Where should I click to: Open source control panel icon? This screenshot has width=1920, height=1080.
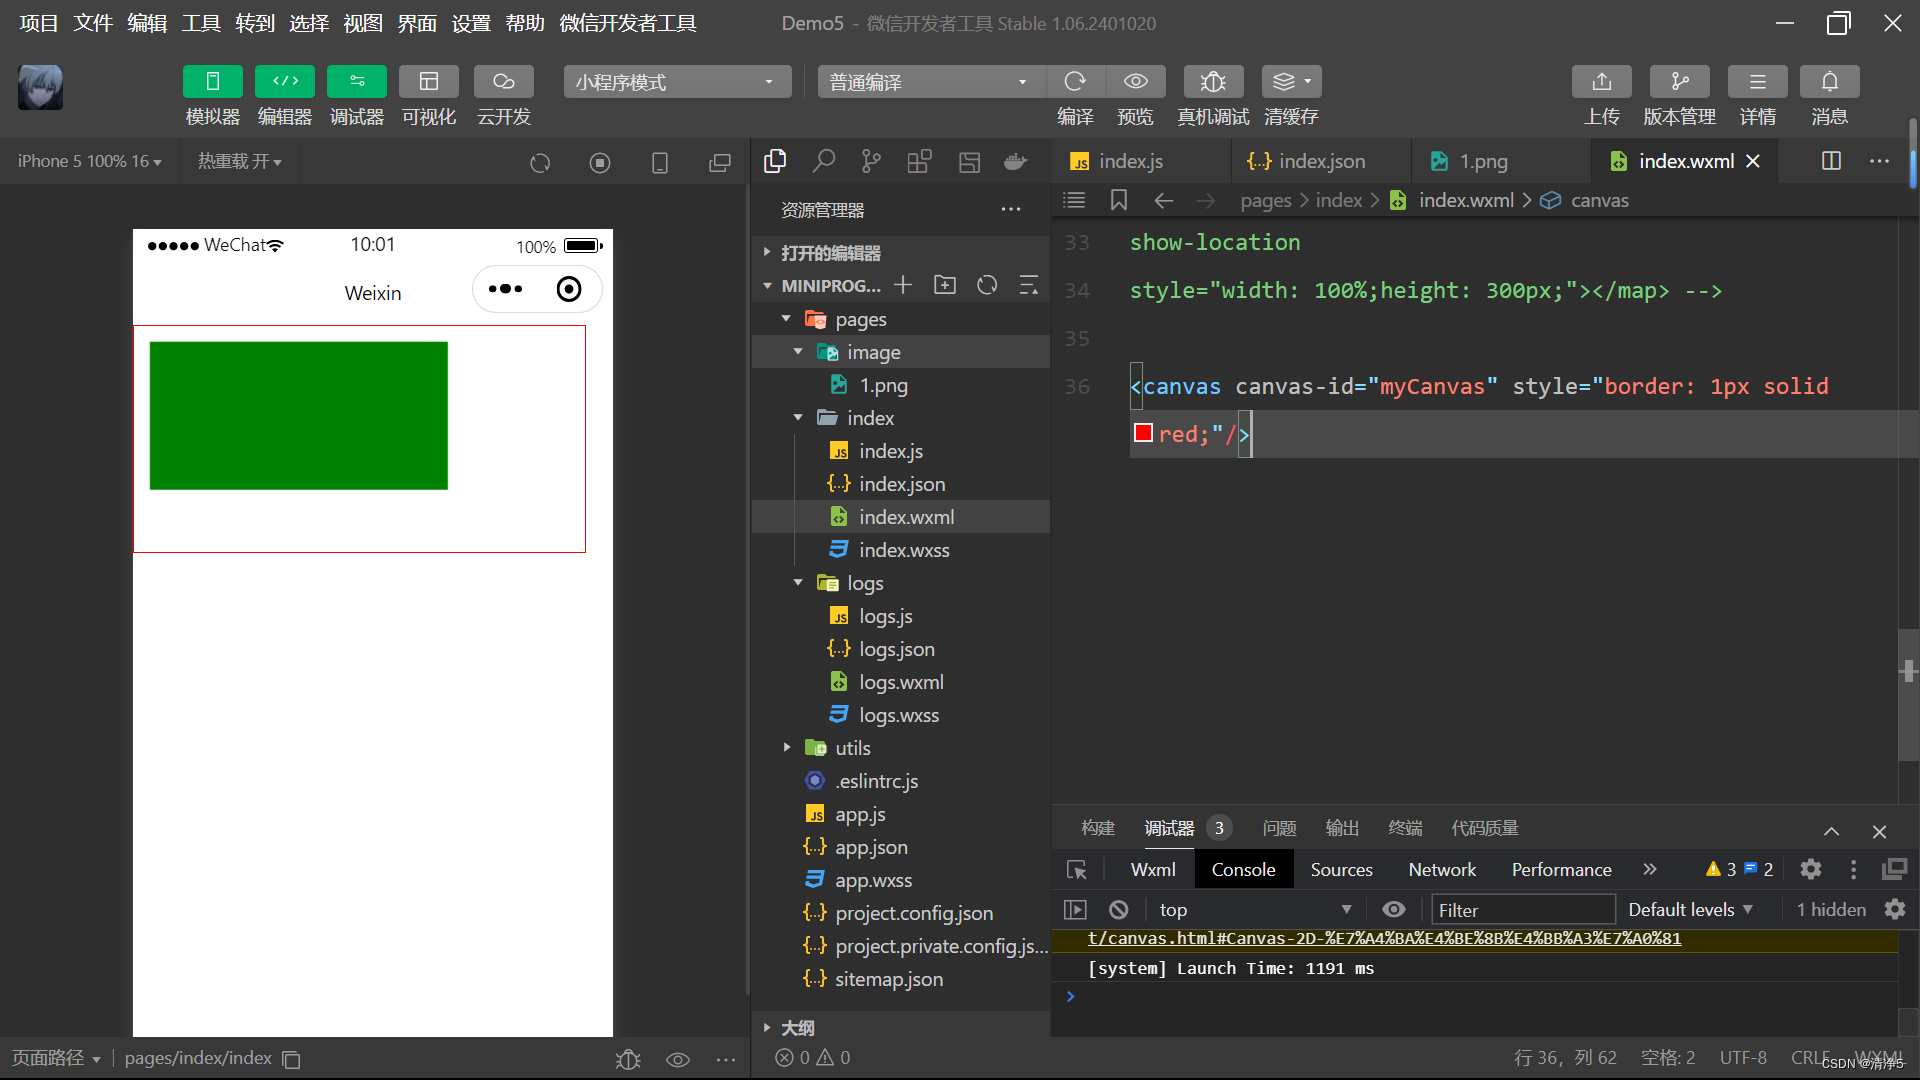coord(871,161)
